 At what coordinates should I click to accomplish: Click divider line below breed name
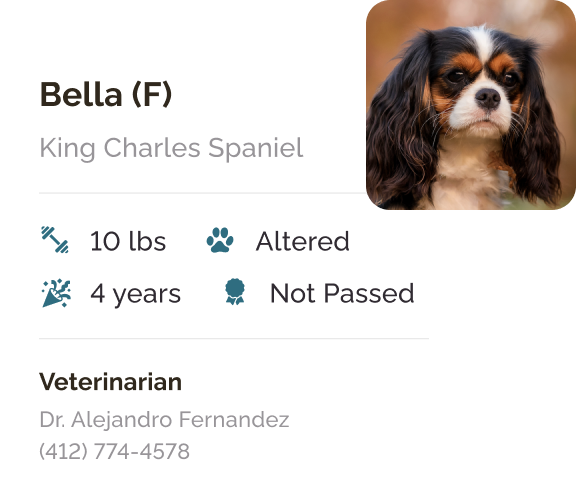202,193
